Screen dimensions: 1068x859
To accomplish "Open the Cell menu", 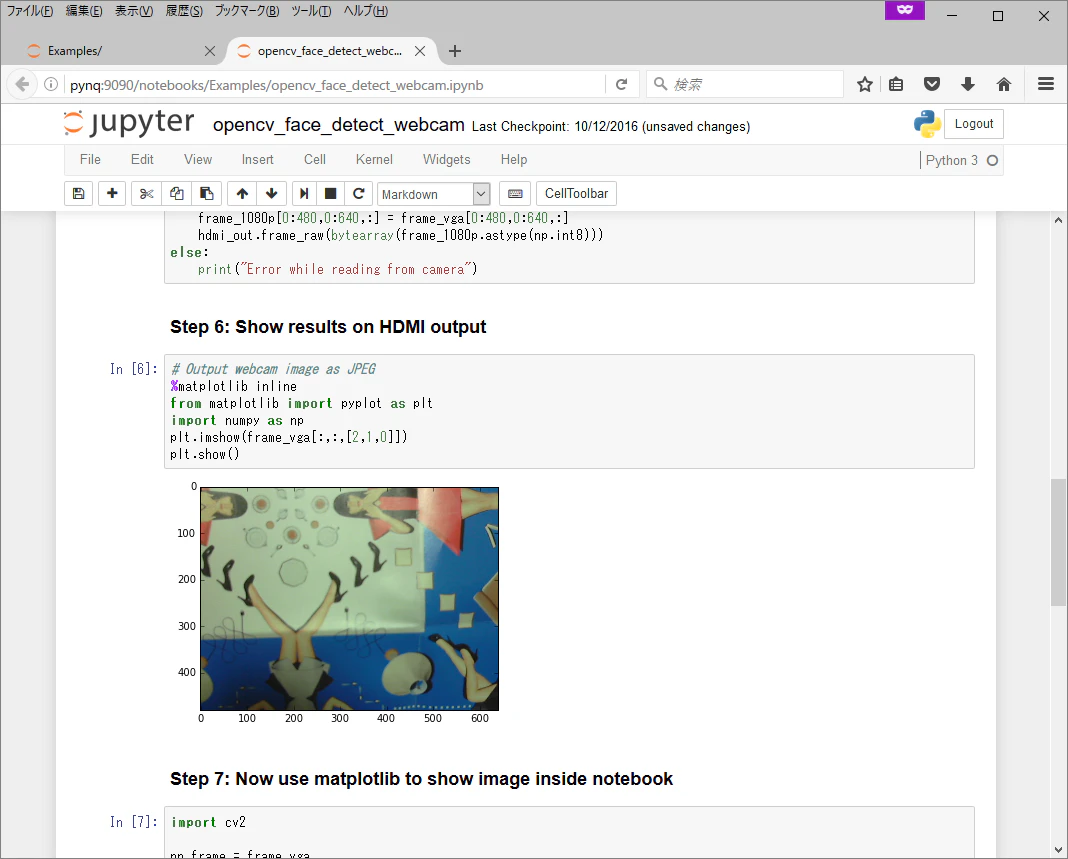I will coord(315,159).
